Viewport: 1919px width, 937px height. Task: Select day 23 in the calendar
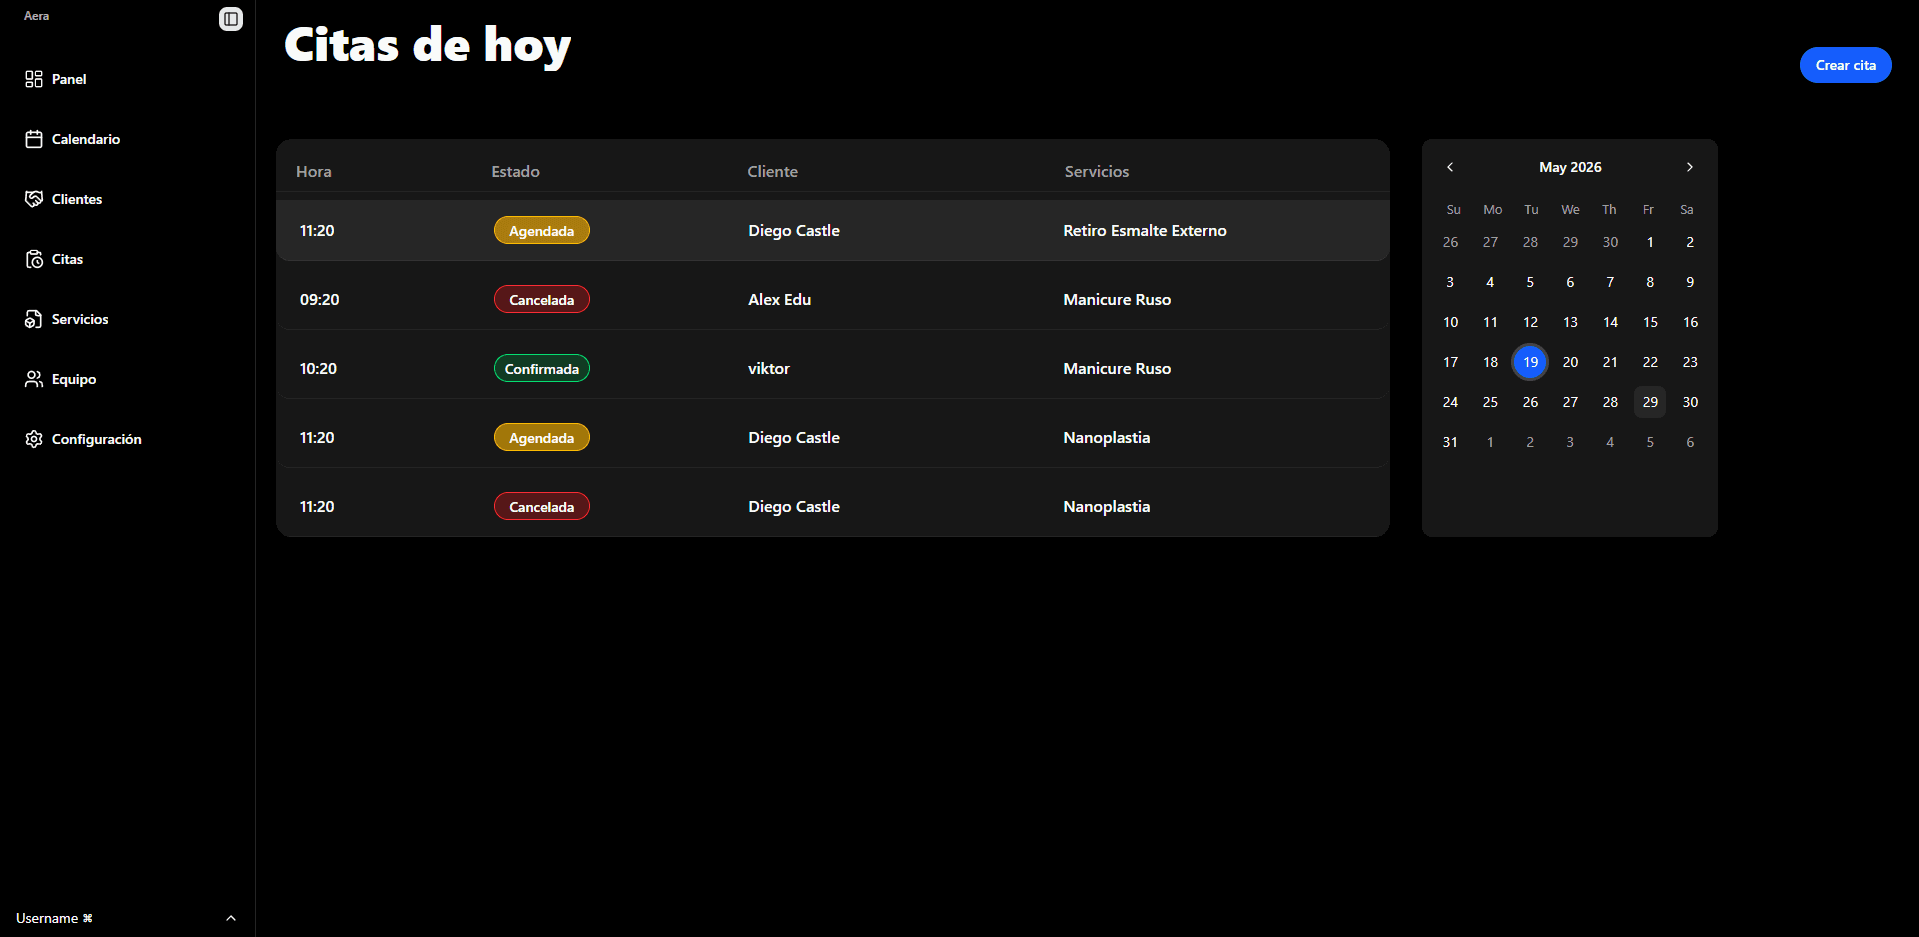tap(1690, 362)
